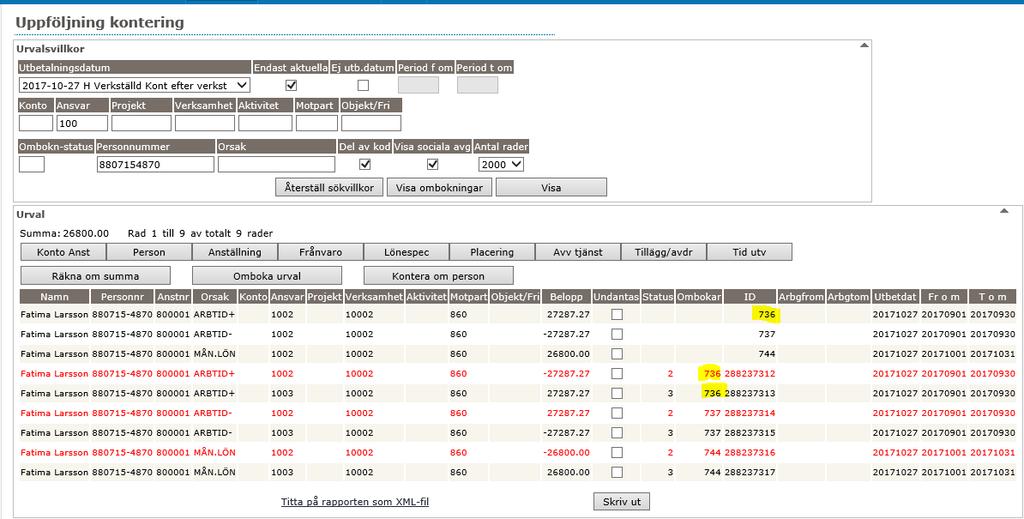The width and height of the screenshot is (1024, 519).
Task: Check Undantas for row ID 736
Action: coord(616,315)
